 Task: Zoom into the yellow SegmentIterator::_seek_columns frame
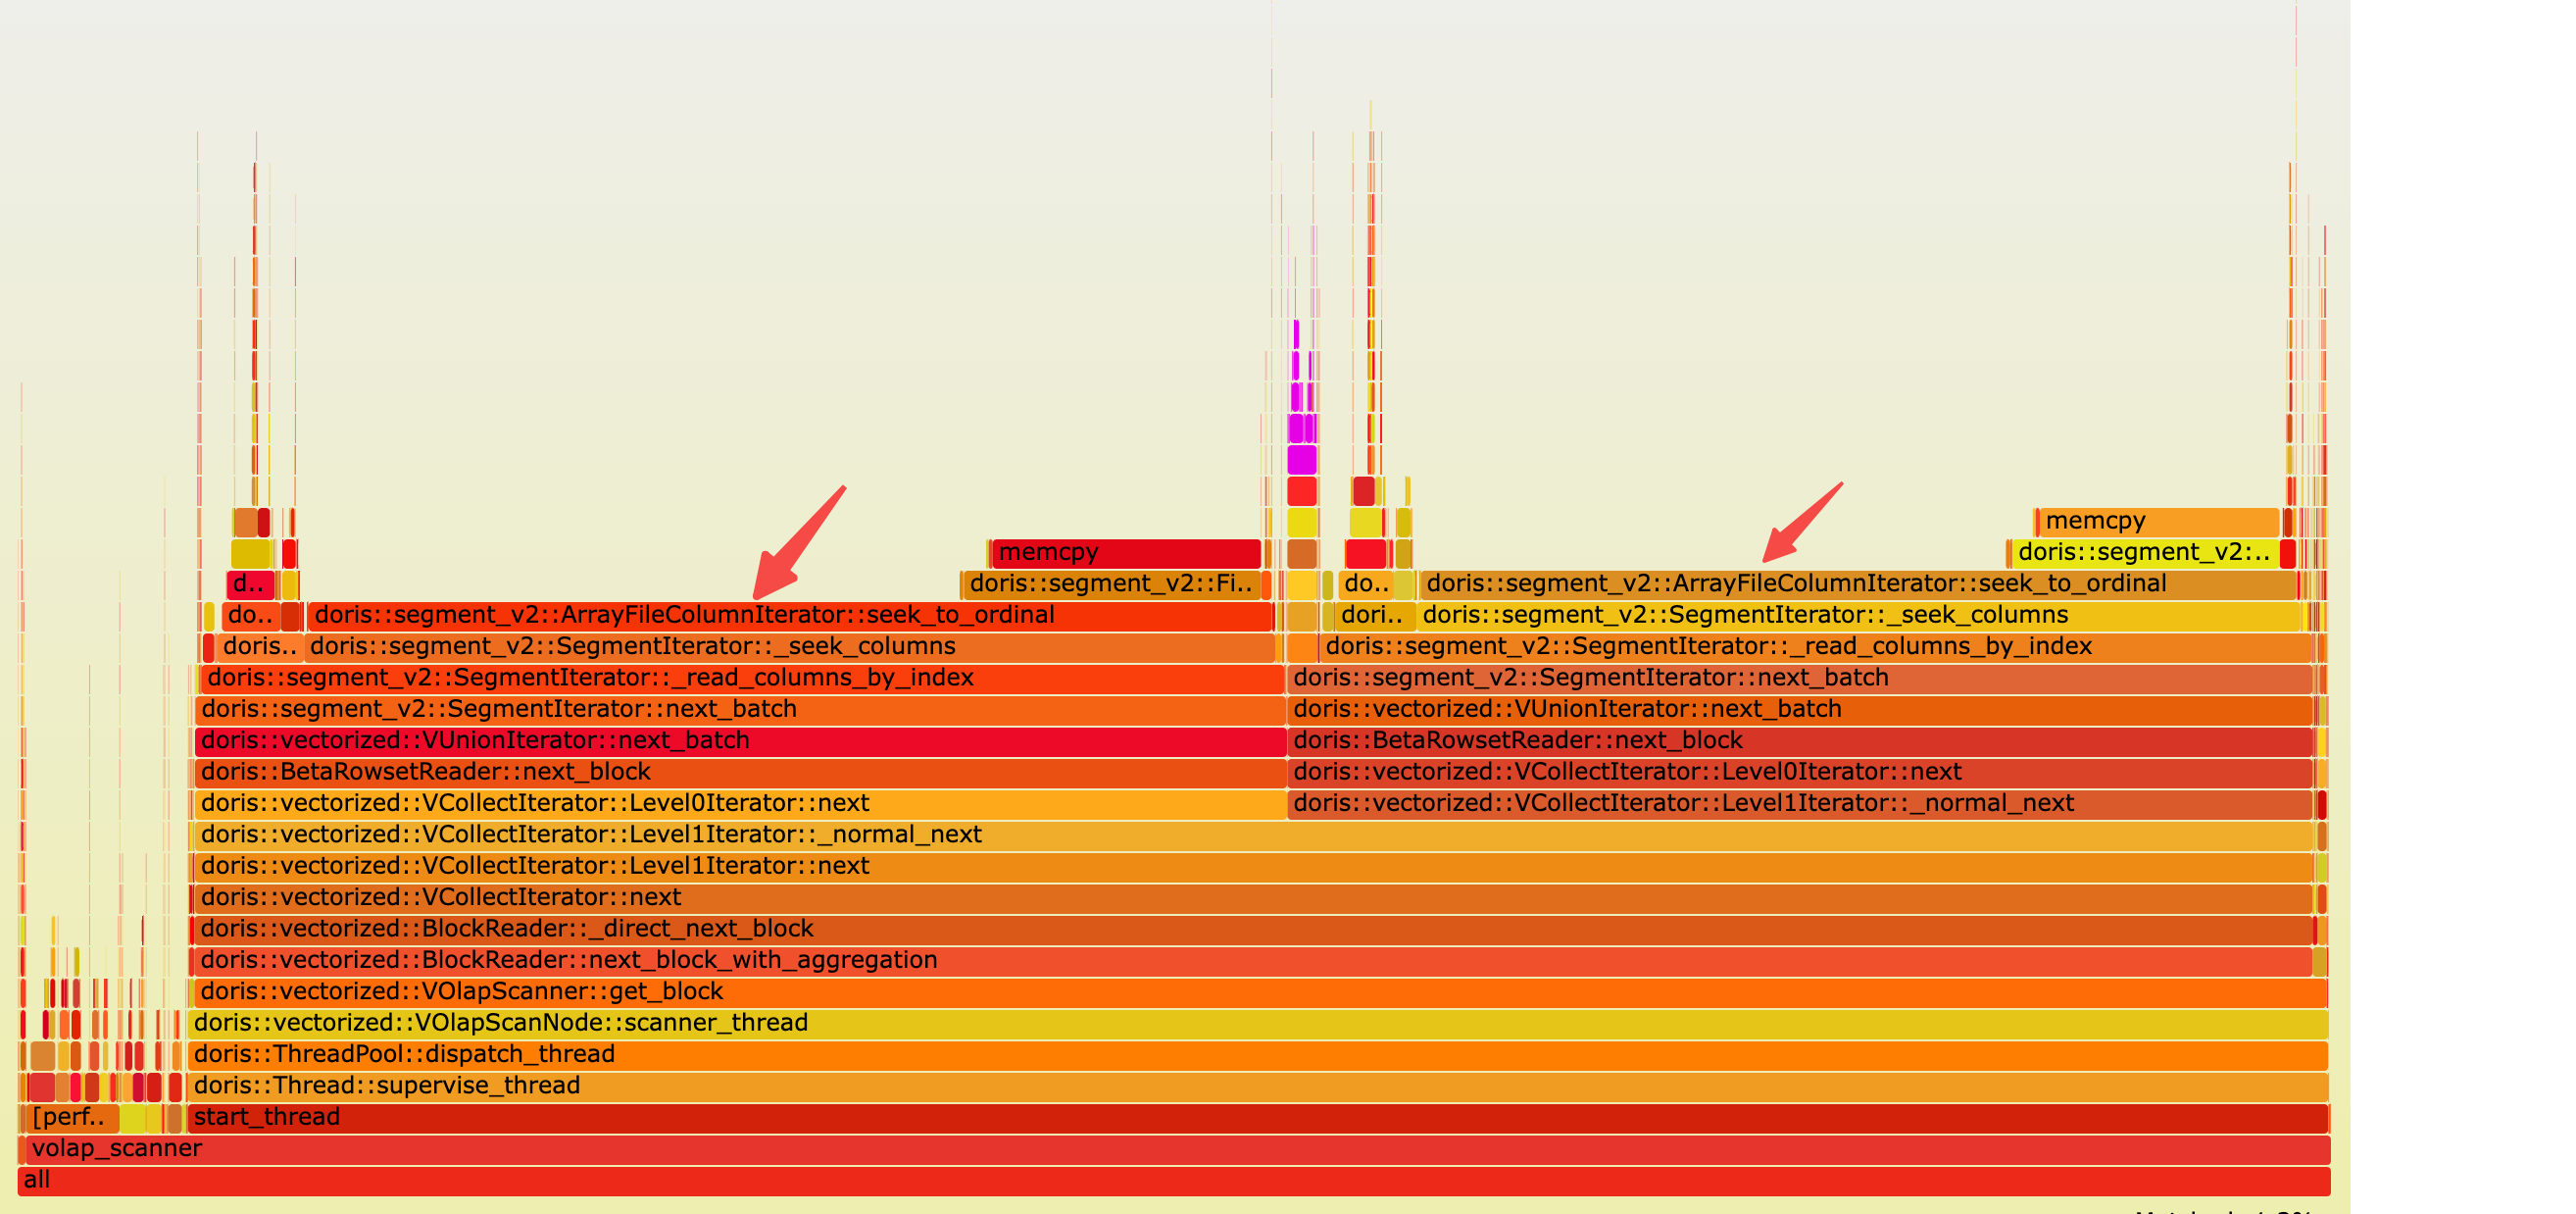1858,615
